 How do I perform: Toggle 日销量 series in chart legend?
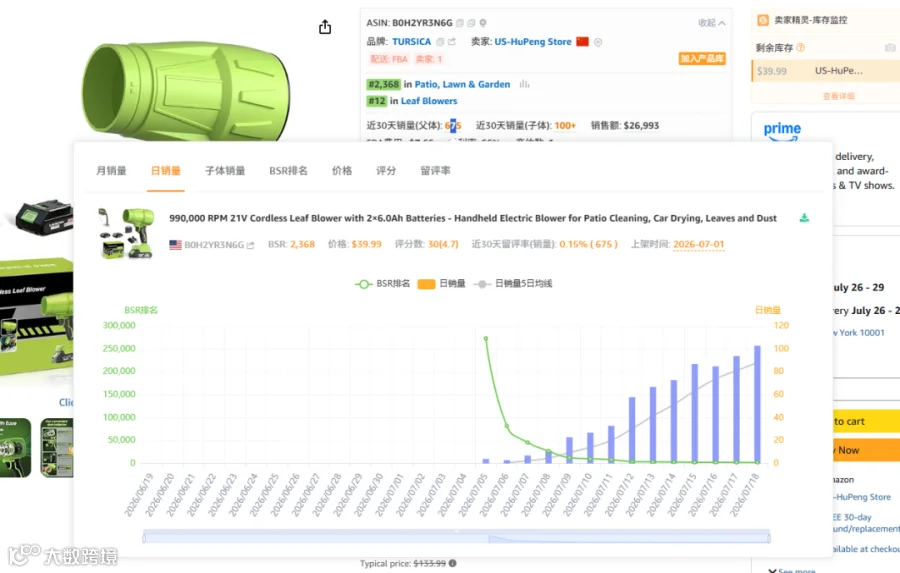(441, 284)
